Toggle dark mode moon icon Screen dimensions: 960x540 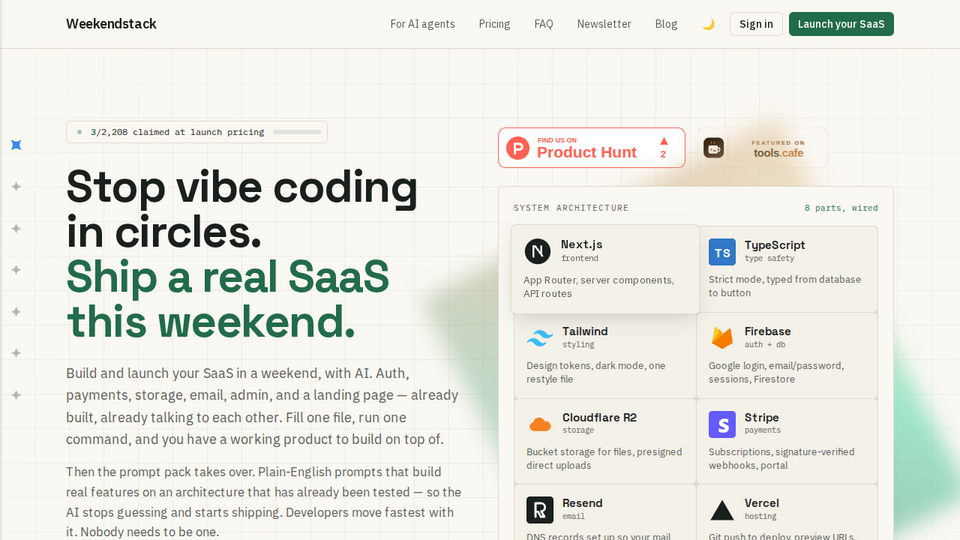708,24
